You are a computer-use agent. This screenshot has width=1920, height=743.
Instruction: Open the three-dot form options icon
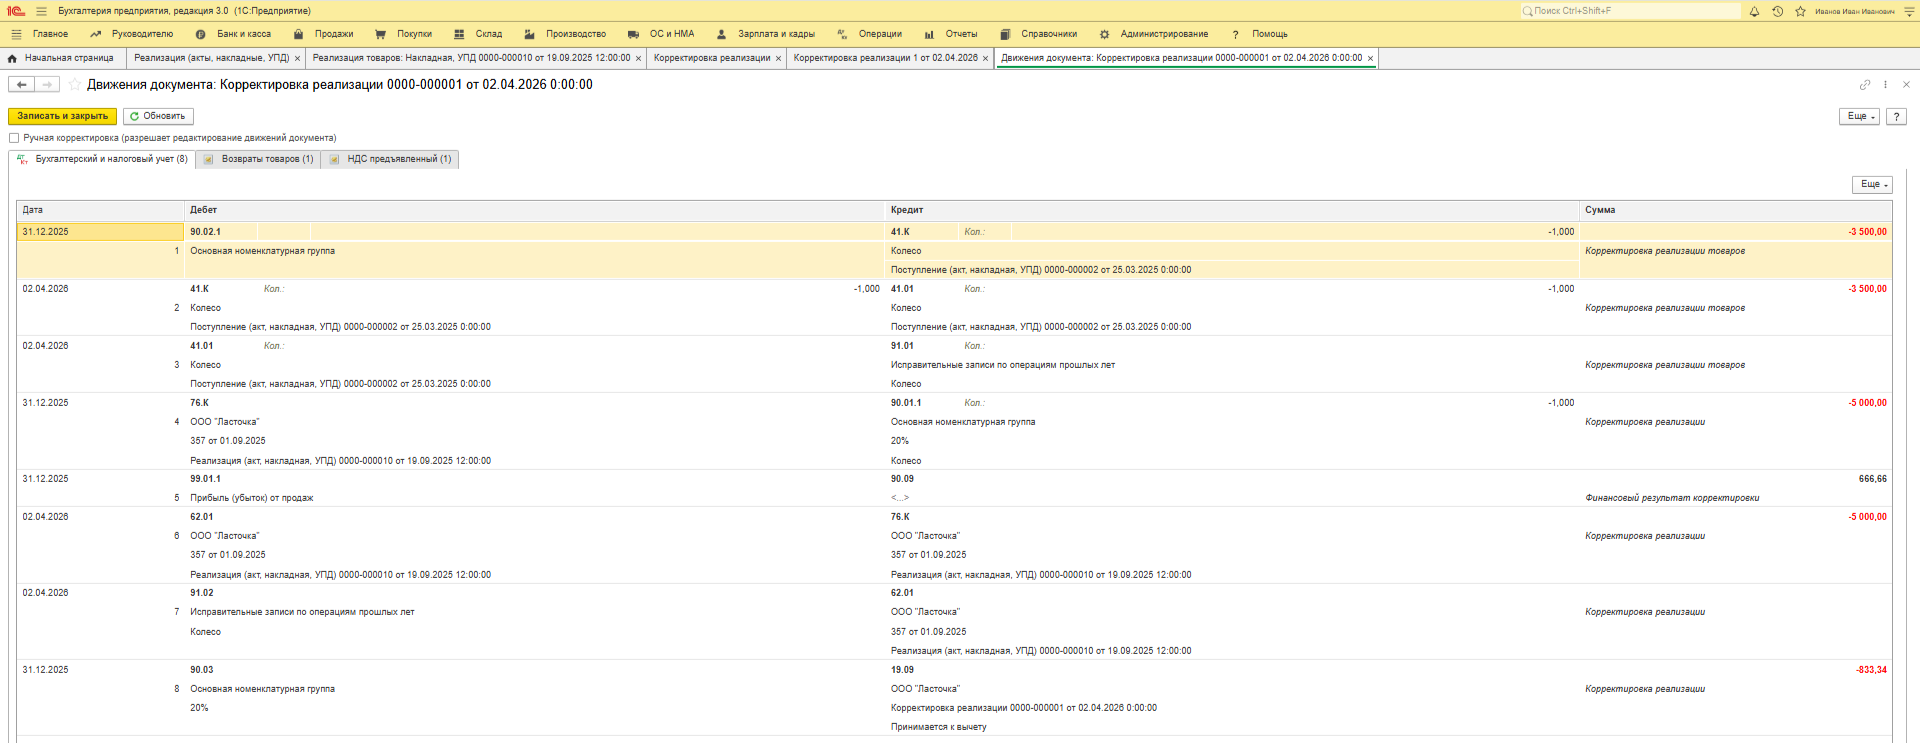click(1885, 85)
